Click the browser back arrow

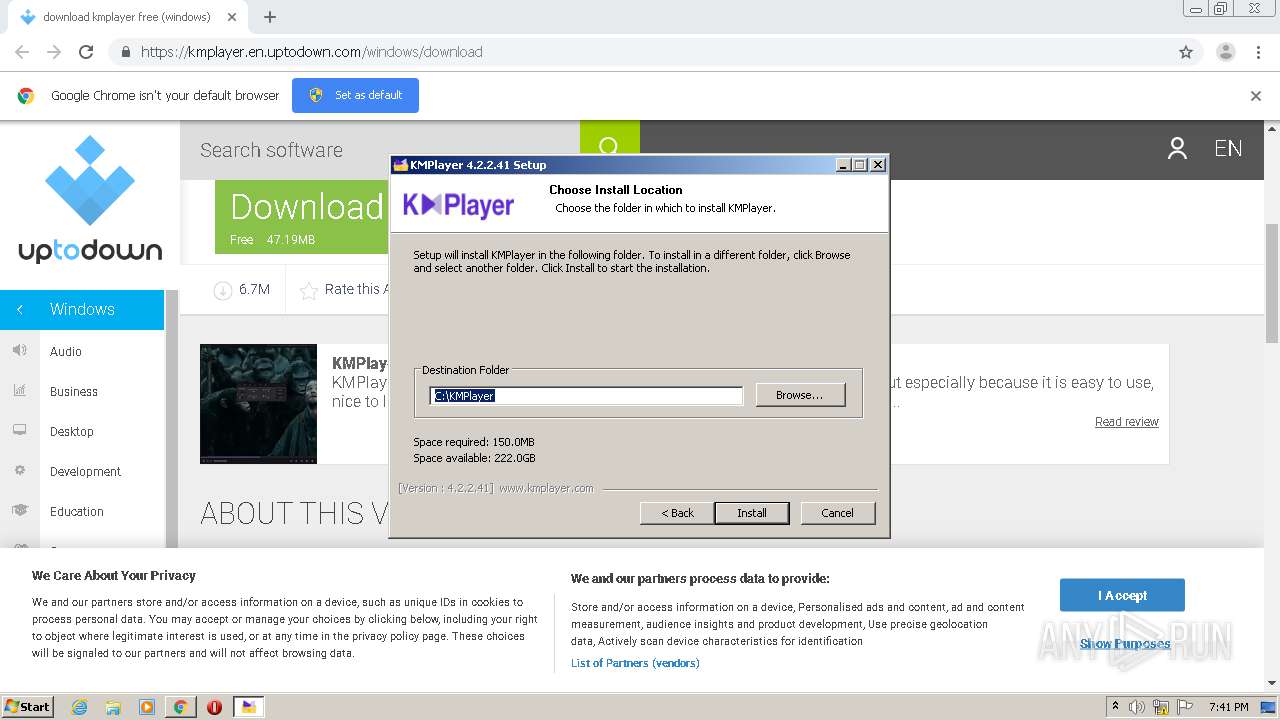(x=22, y=52)
